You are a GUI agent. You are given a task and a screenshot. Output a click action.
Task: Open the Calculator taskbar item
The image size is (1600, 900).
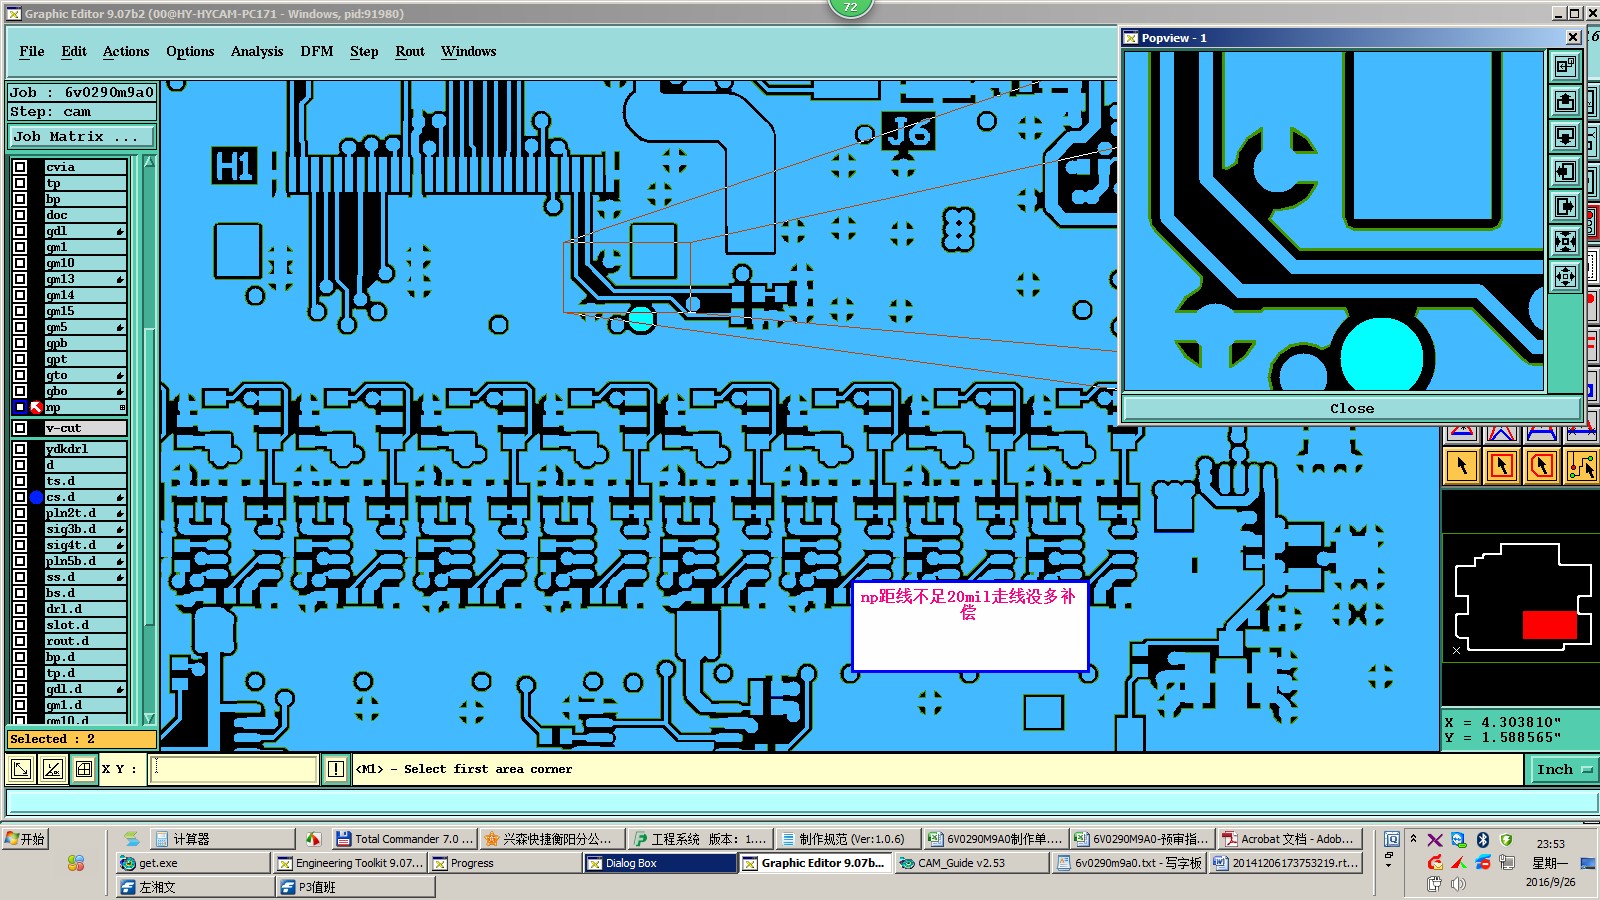222,839
